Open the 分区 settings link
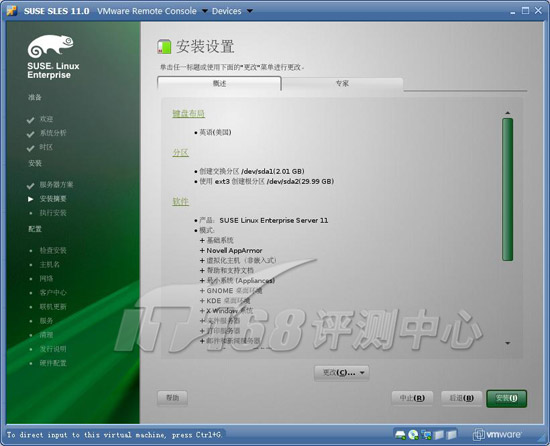Viewport: 550px width, 446px height. click(x=181, y=153)
